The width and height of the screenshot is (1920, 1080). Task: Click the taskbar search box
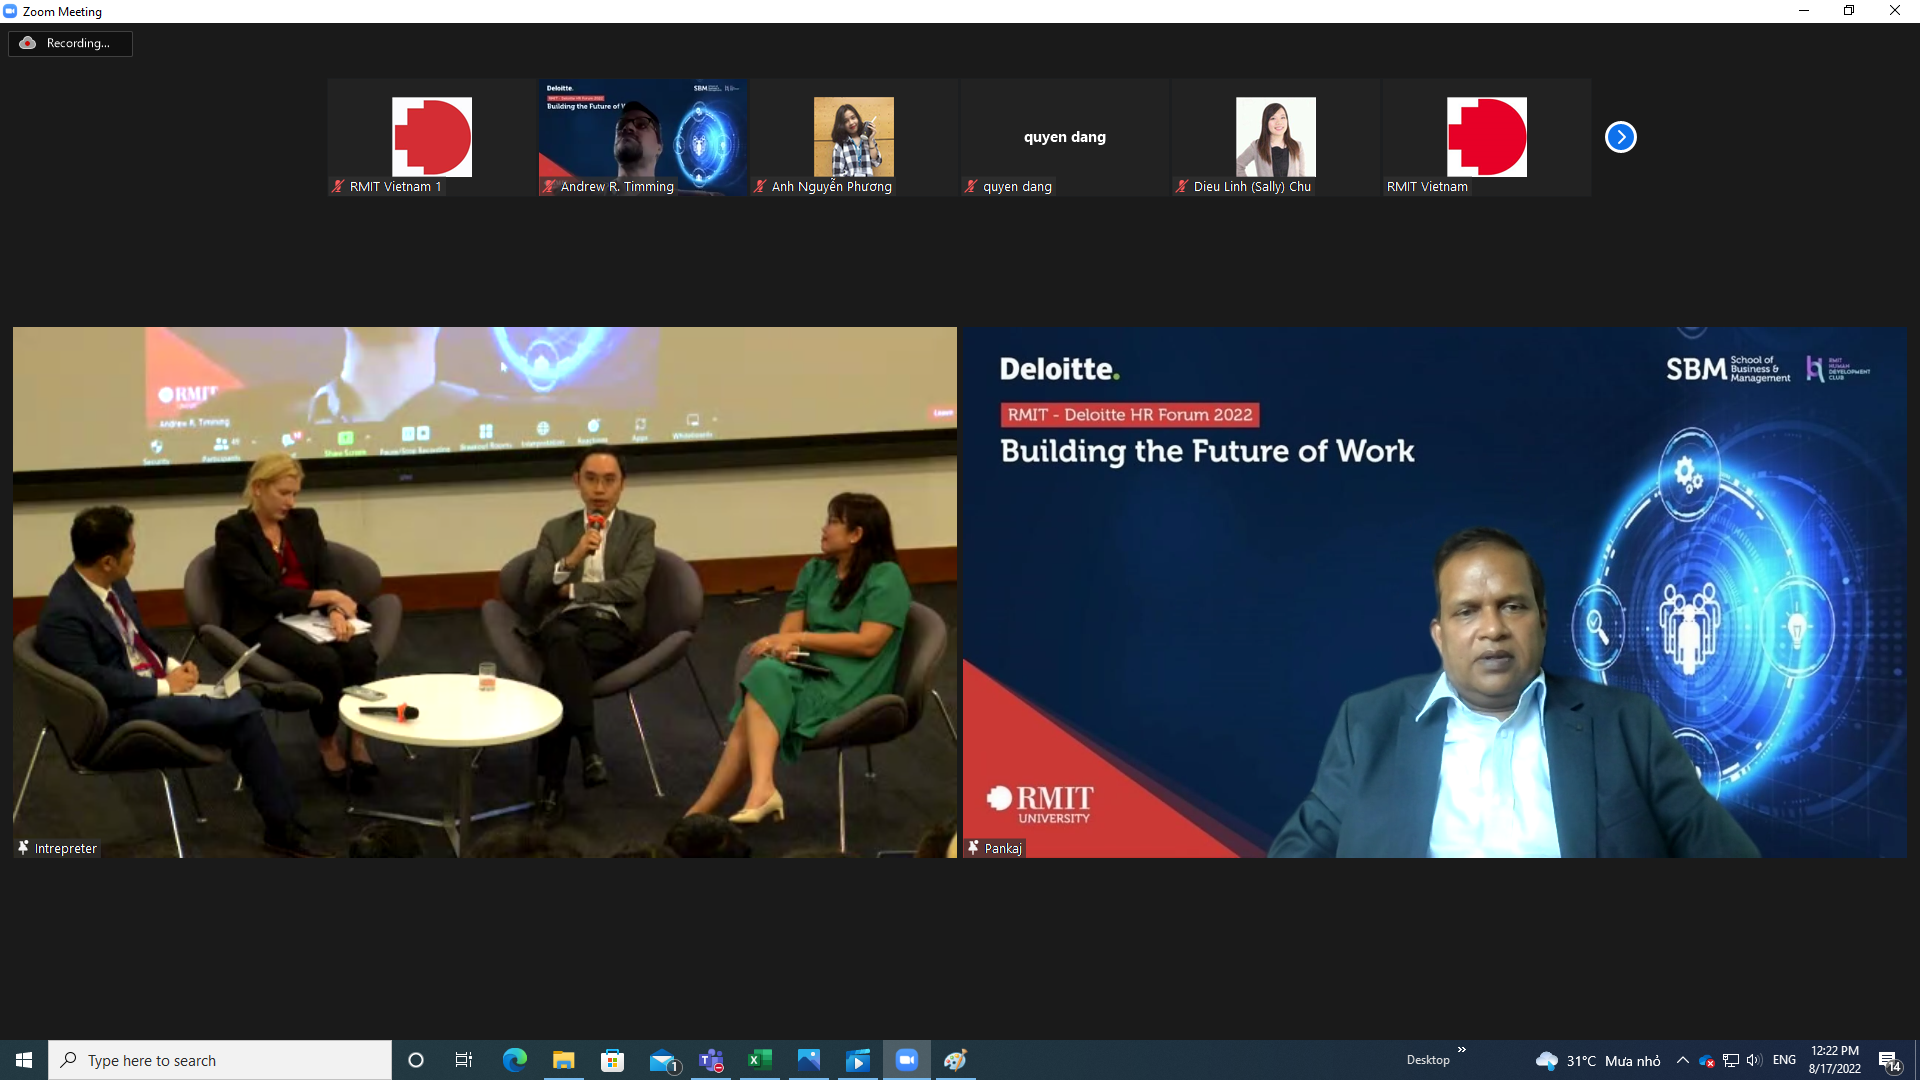pos(220,1060)
